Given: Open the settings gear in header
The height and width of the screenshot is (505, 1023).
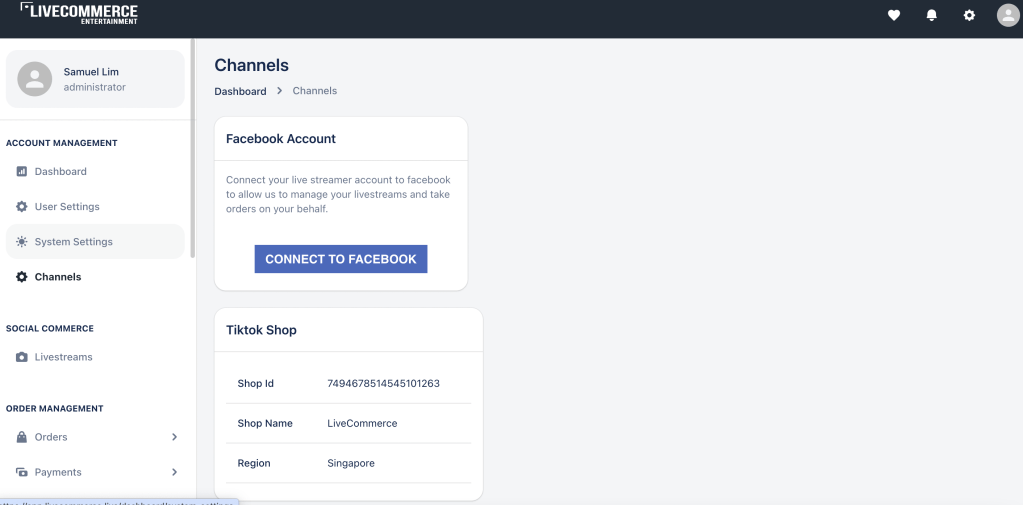Looking at the screenshot, I should pos(969,15).
